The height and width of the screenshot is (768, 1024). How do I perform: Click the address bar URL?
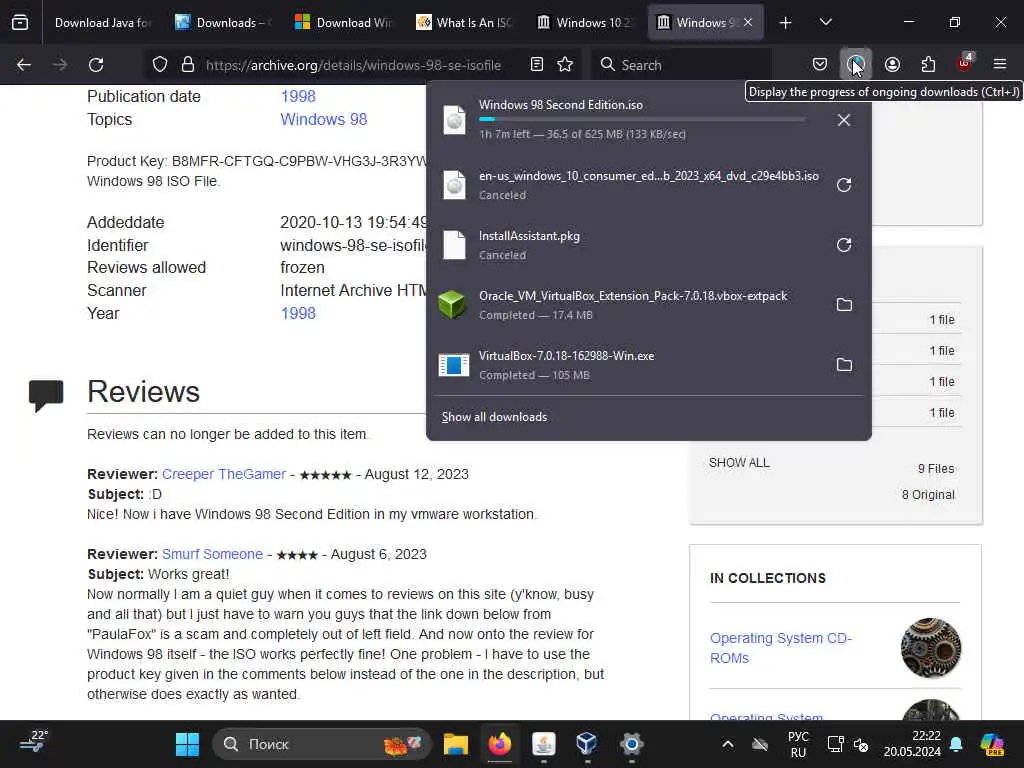coord(353,65)
